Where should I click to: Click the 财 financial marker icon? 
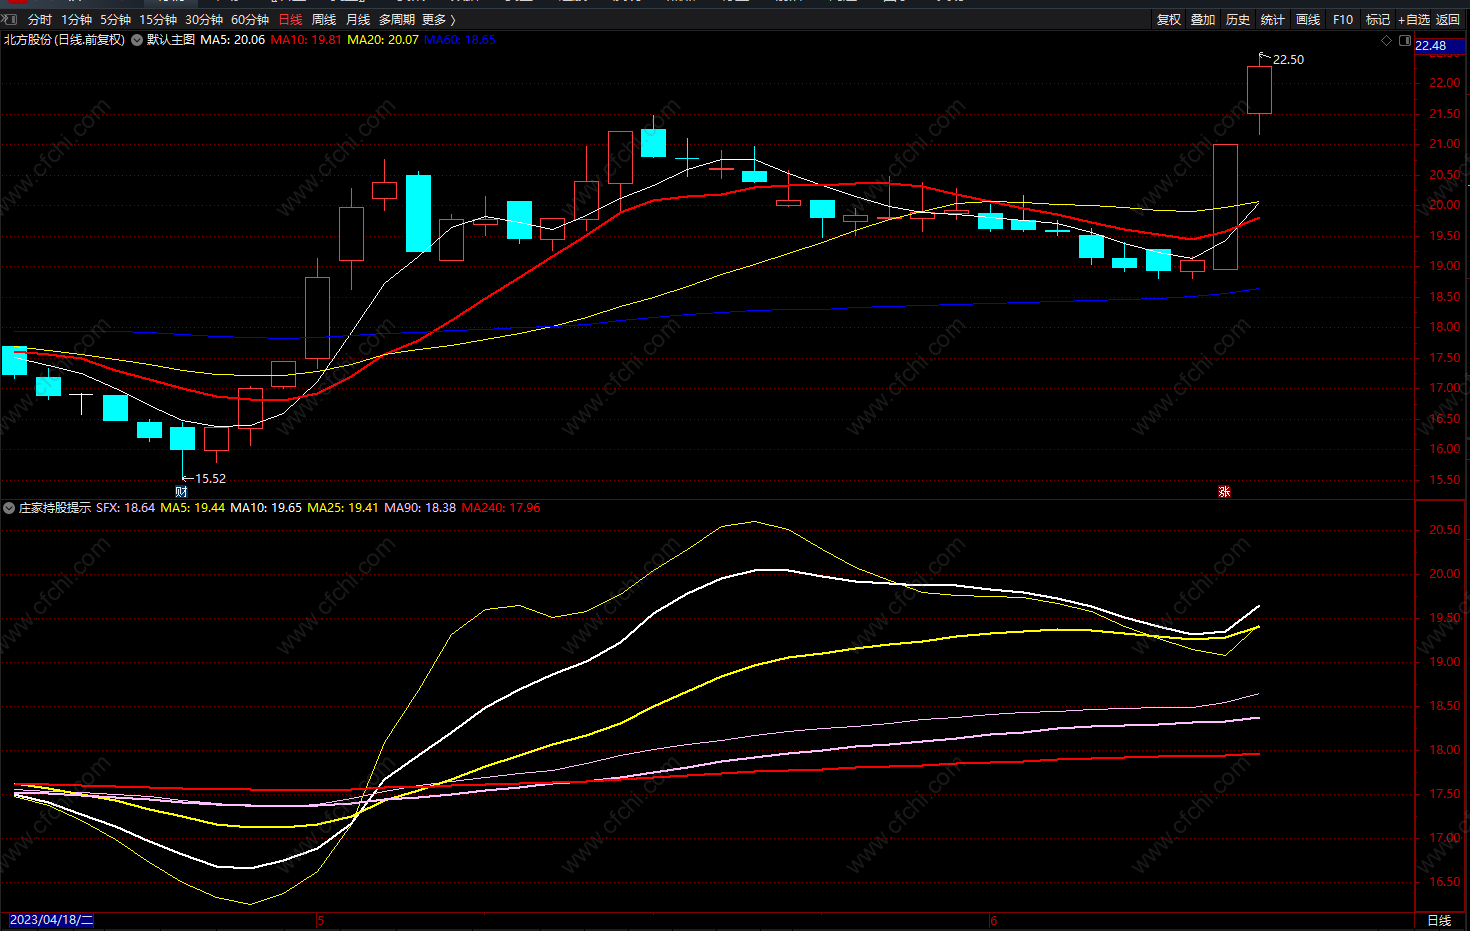(181, 491)
